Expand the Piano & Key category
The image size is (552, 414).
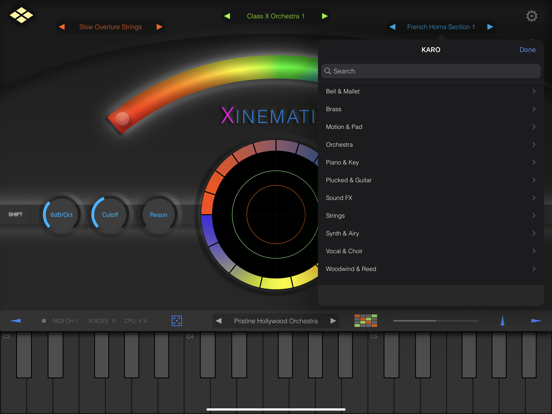click(x=431, y=162)
